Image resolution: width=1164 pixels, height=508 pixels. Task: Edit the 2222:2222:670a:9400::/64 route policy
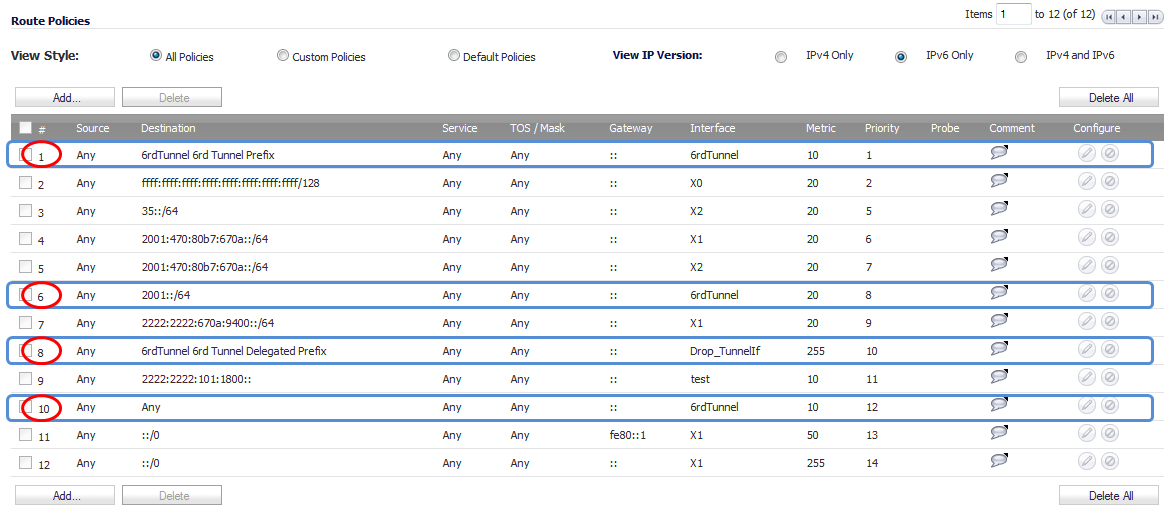coord(1086,322)
